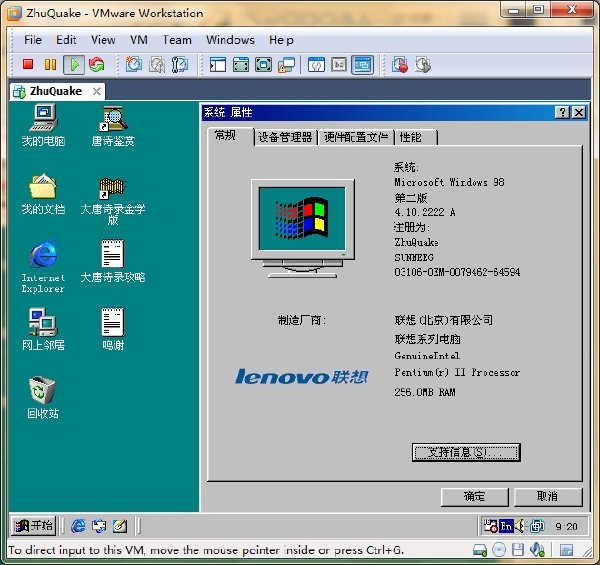Click the 开始 Start button
The width and height of the screenshot is (600, 565).
(34, 526)
